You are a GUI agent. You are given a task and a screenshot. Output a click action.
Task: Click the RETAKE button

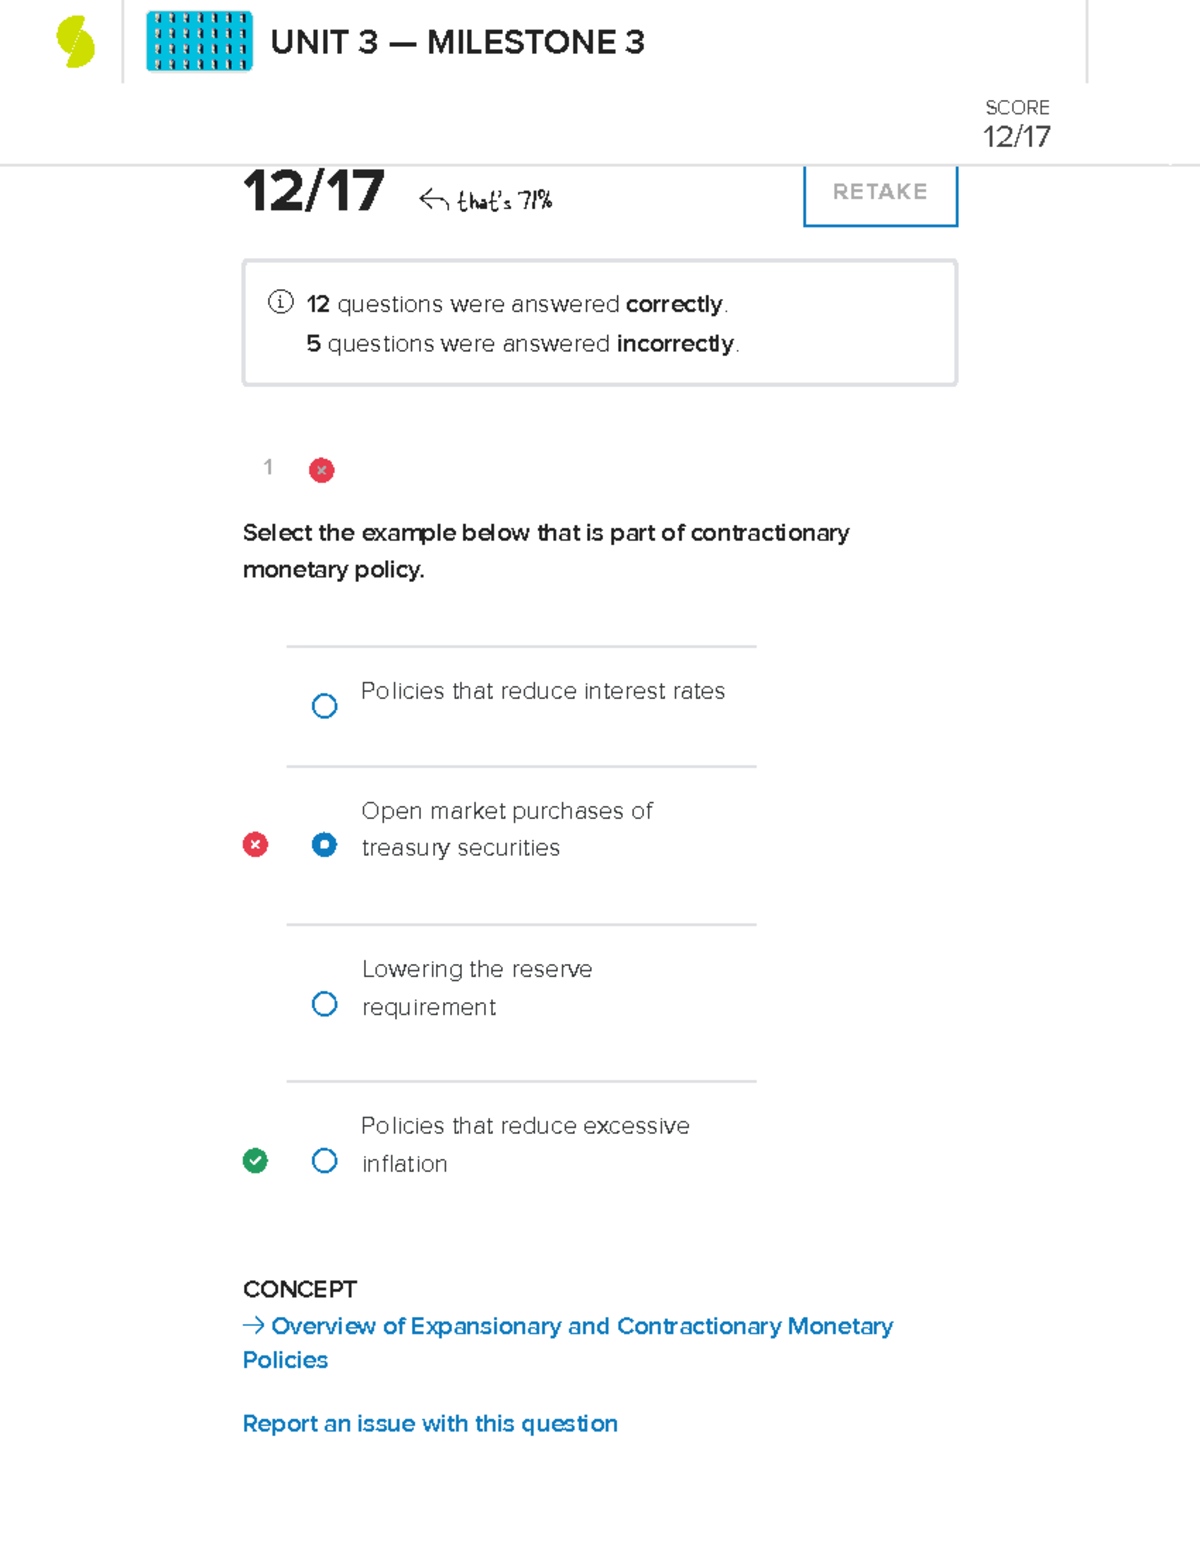click(x=880, y=192)
